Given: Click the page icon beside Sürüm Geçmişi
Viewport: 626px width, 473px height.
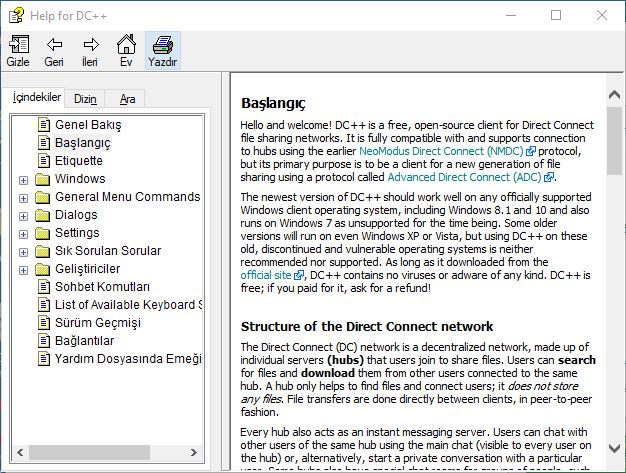Looking at the screenshot, I should [44, 323].
